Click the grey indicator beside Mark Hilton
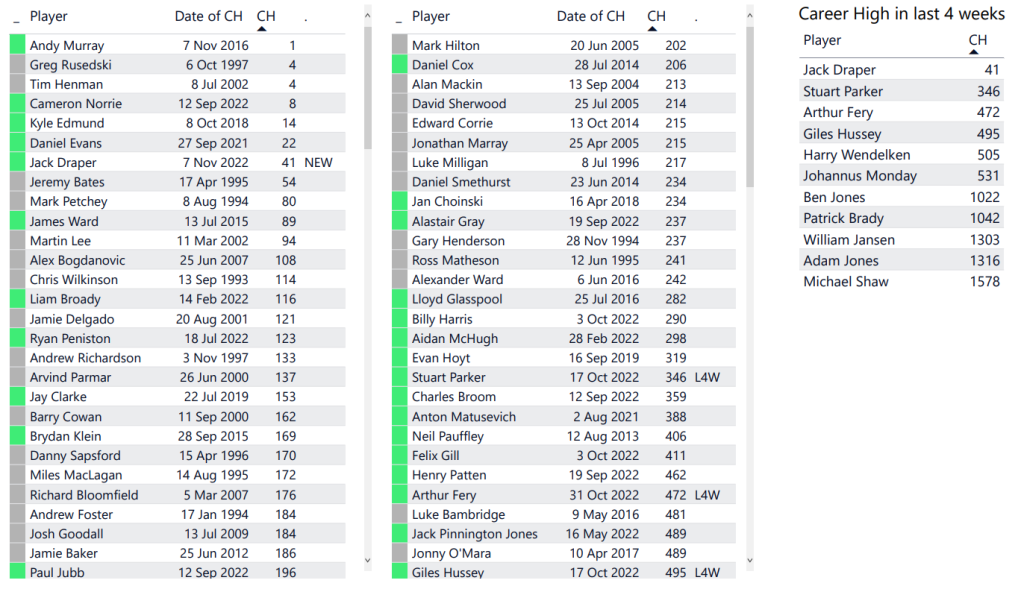This screenshot has height=589, width=1024. pos(400,45)
